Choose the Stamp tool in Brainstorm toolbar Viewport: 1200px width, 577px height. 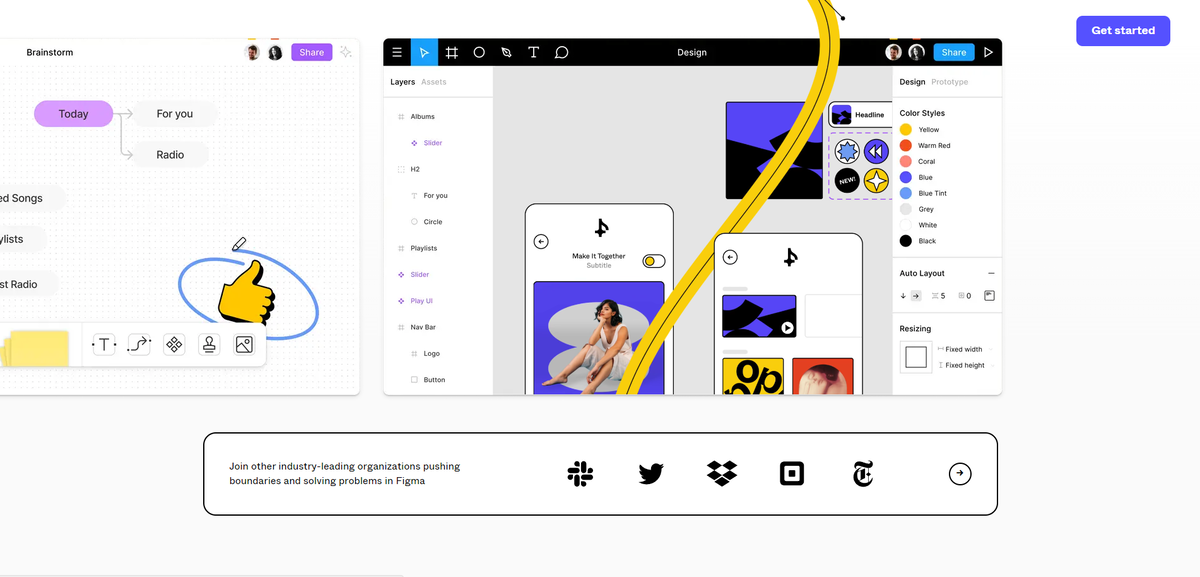209,345
